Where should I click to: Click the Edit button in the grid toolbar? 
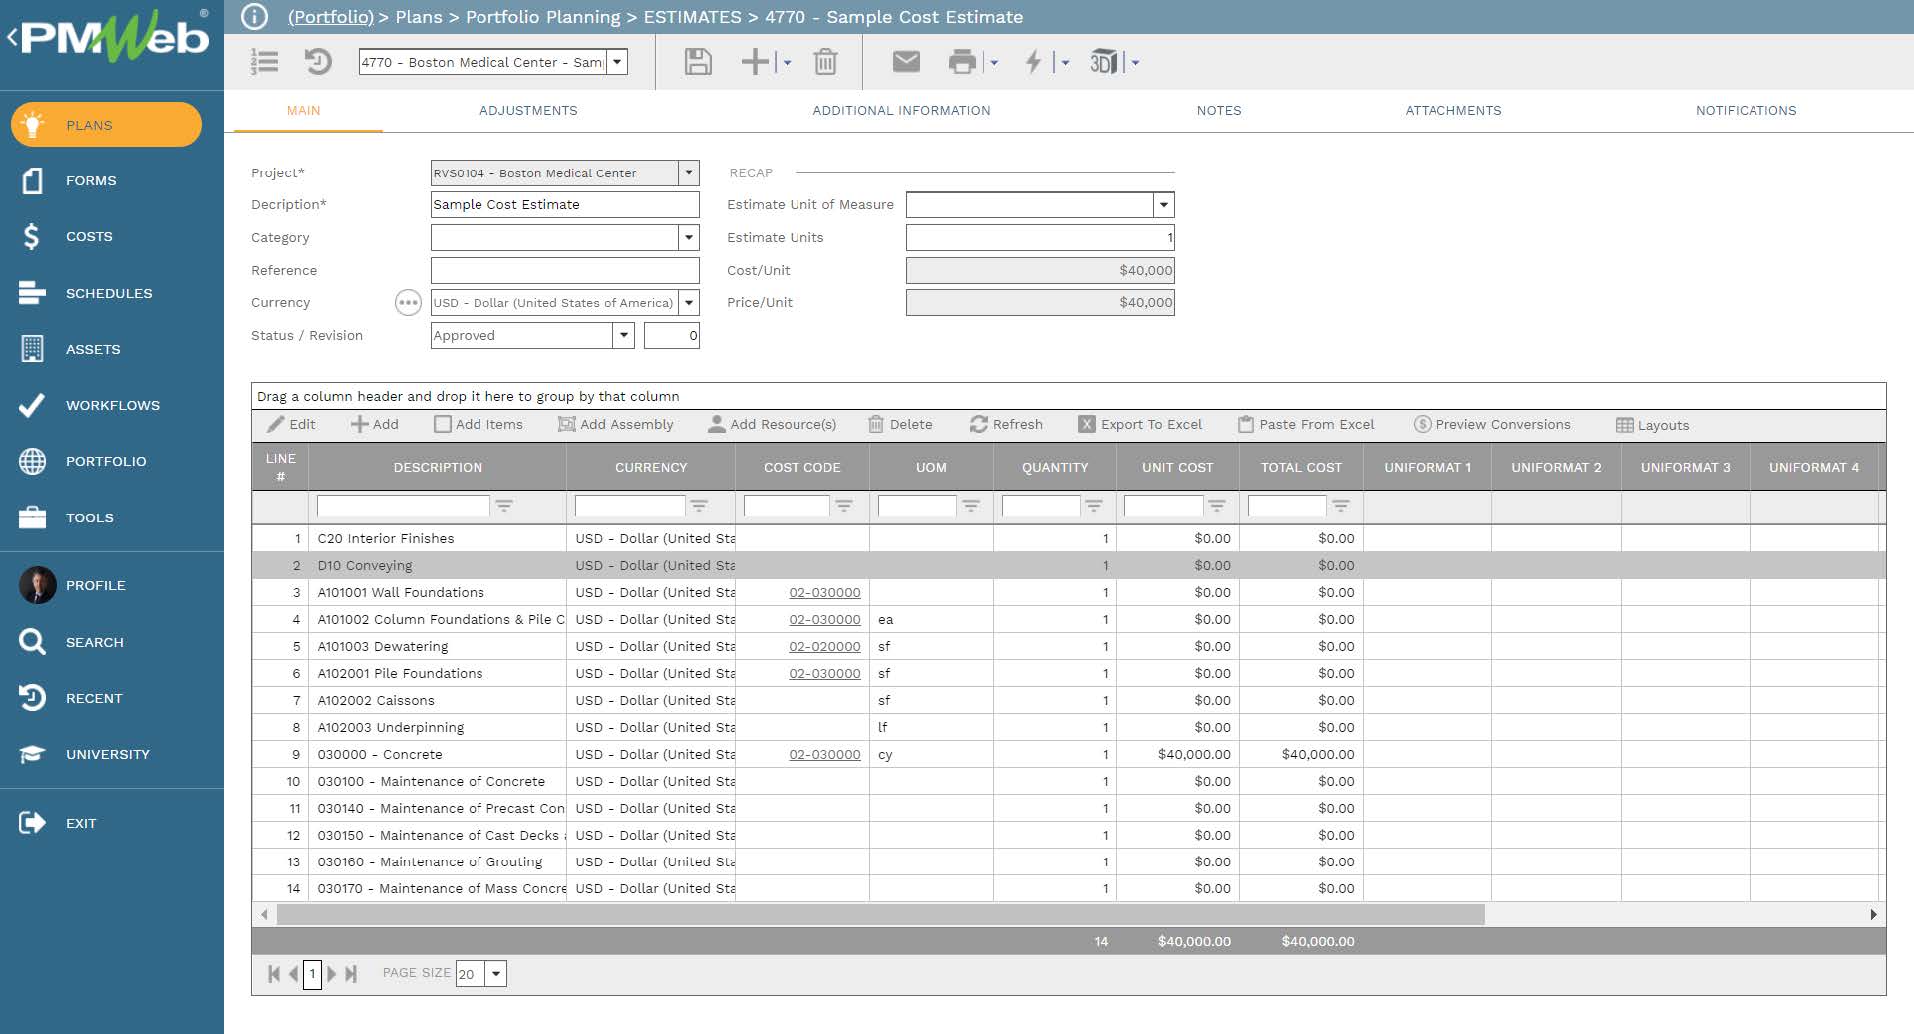tap(291, 424)
